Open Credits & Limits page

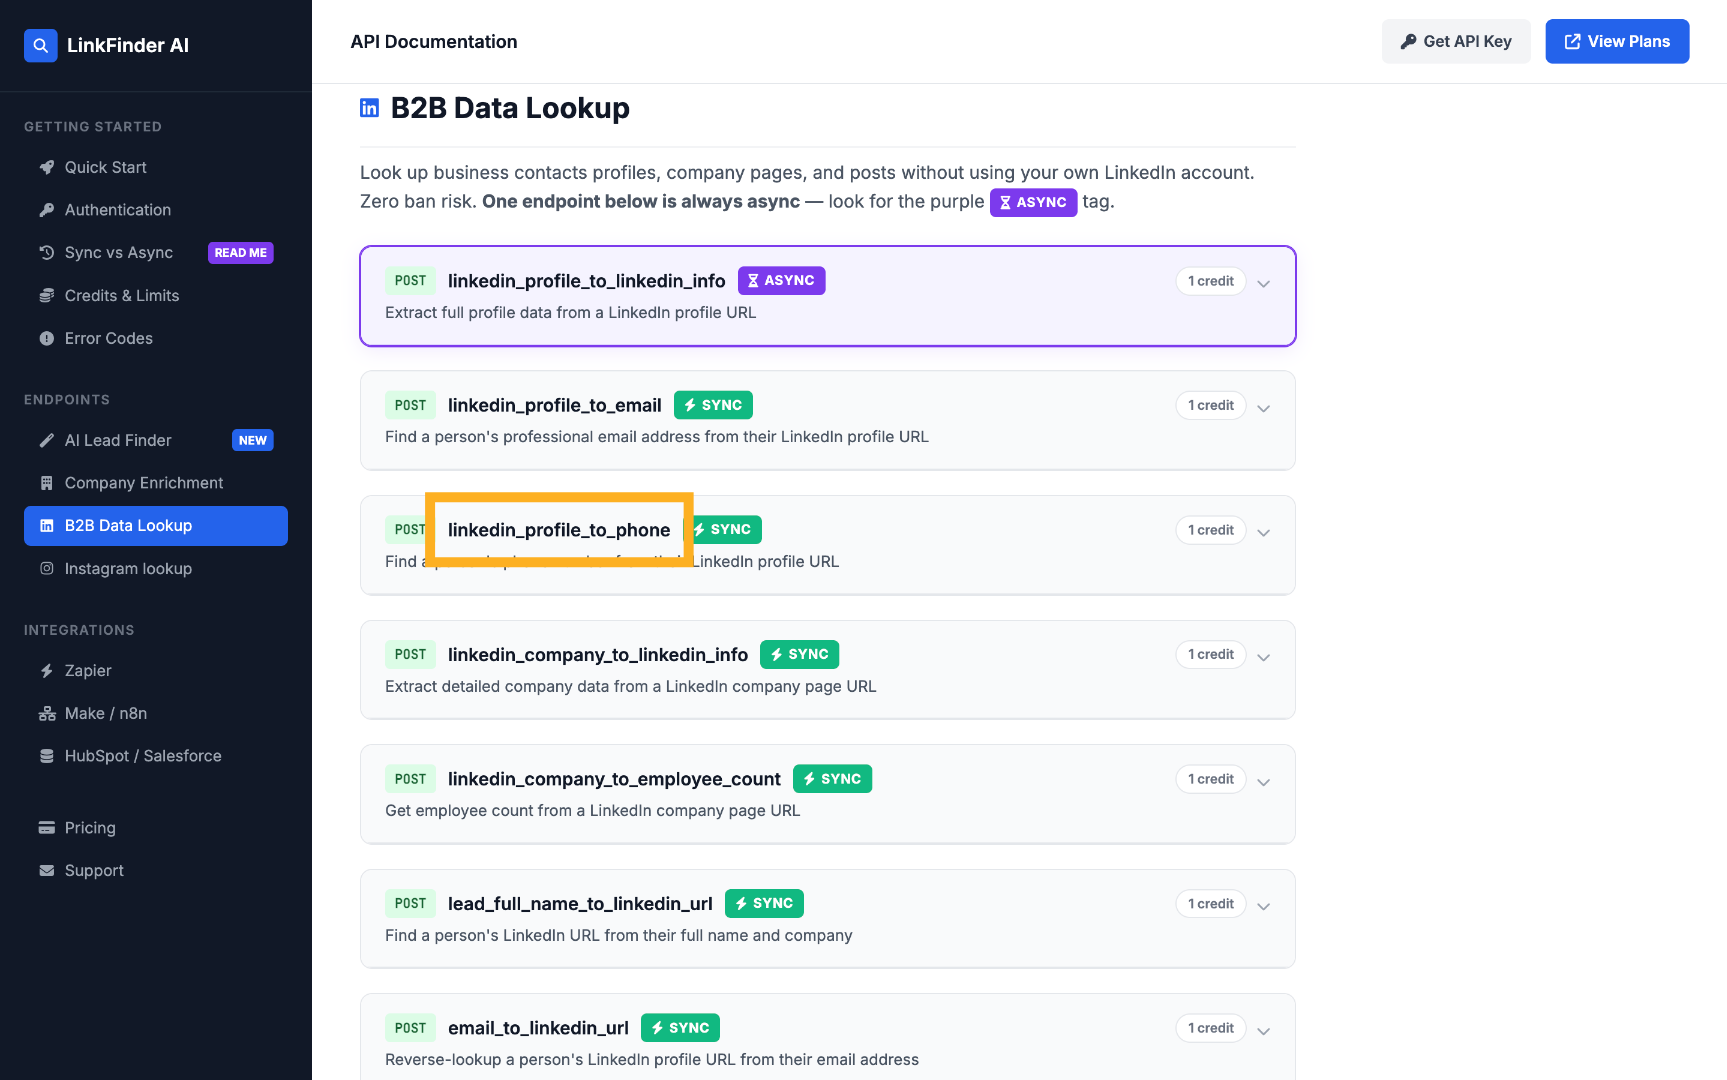point(156,296)
